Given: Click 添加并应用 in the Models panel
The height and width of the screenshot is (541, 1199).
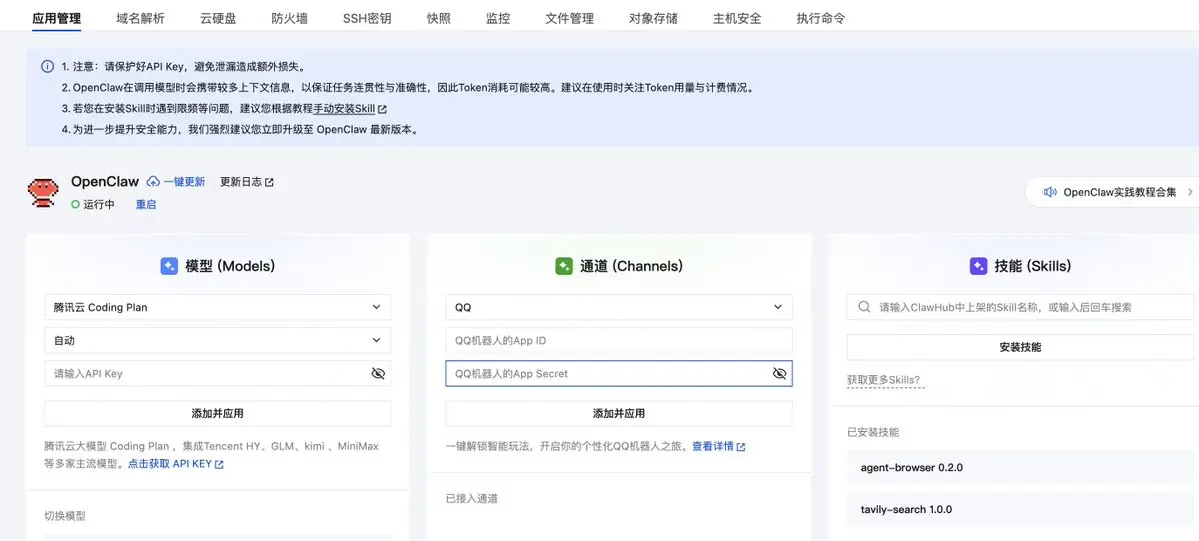Looking at the screenshot, I should pos(218,413).
